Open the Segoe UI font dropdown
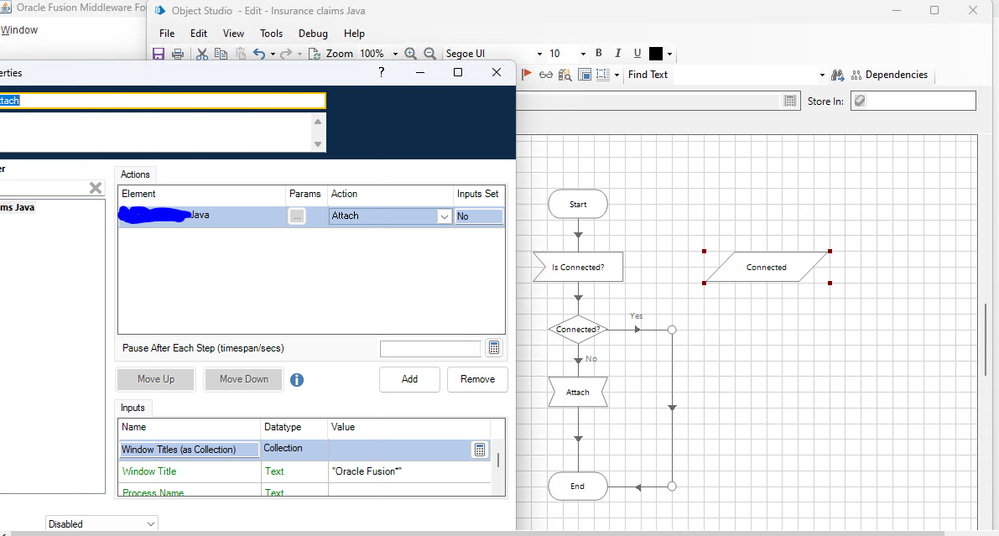Image resolution: width=999 pixels, height=536 pixels. (540, 54)
